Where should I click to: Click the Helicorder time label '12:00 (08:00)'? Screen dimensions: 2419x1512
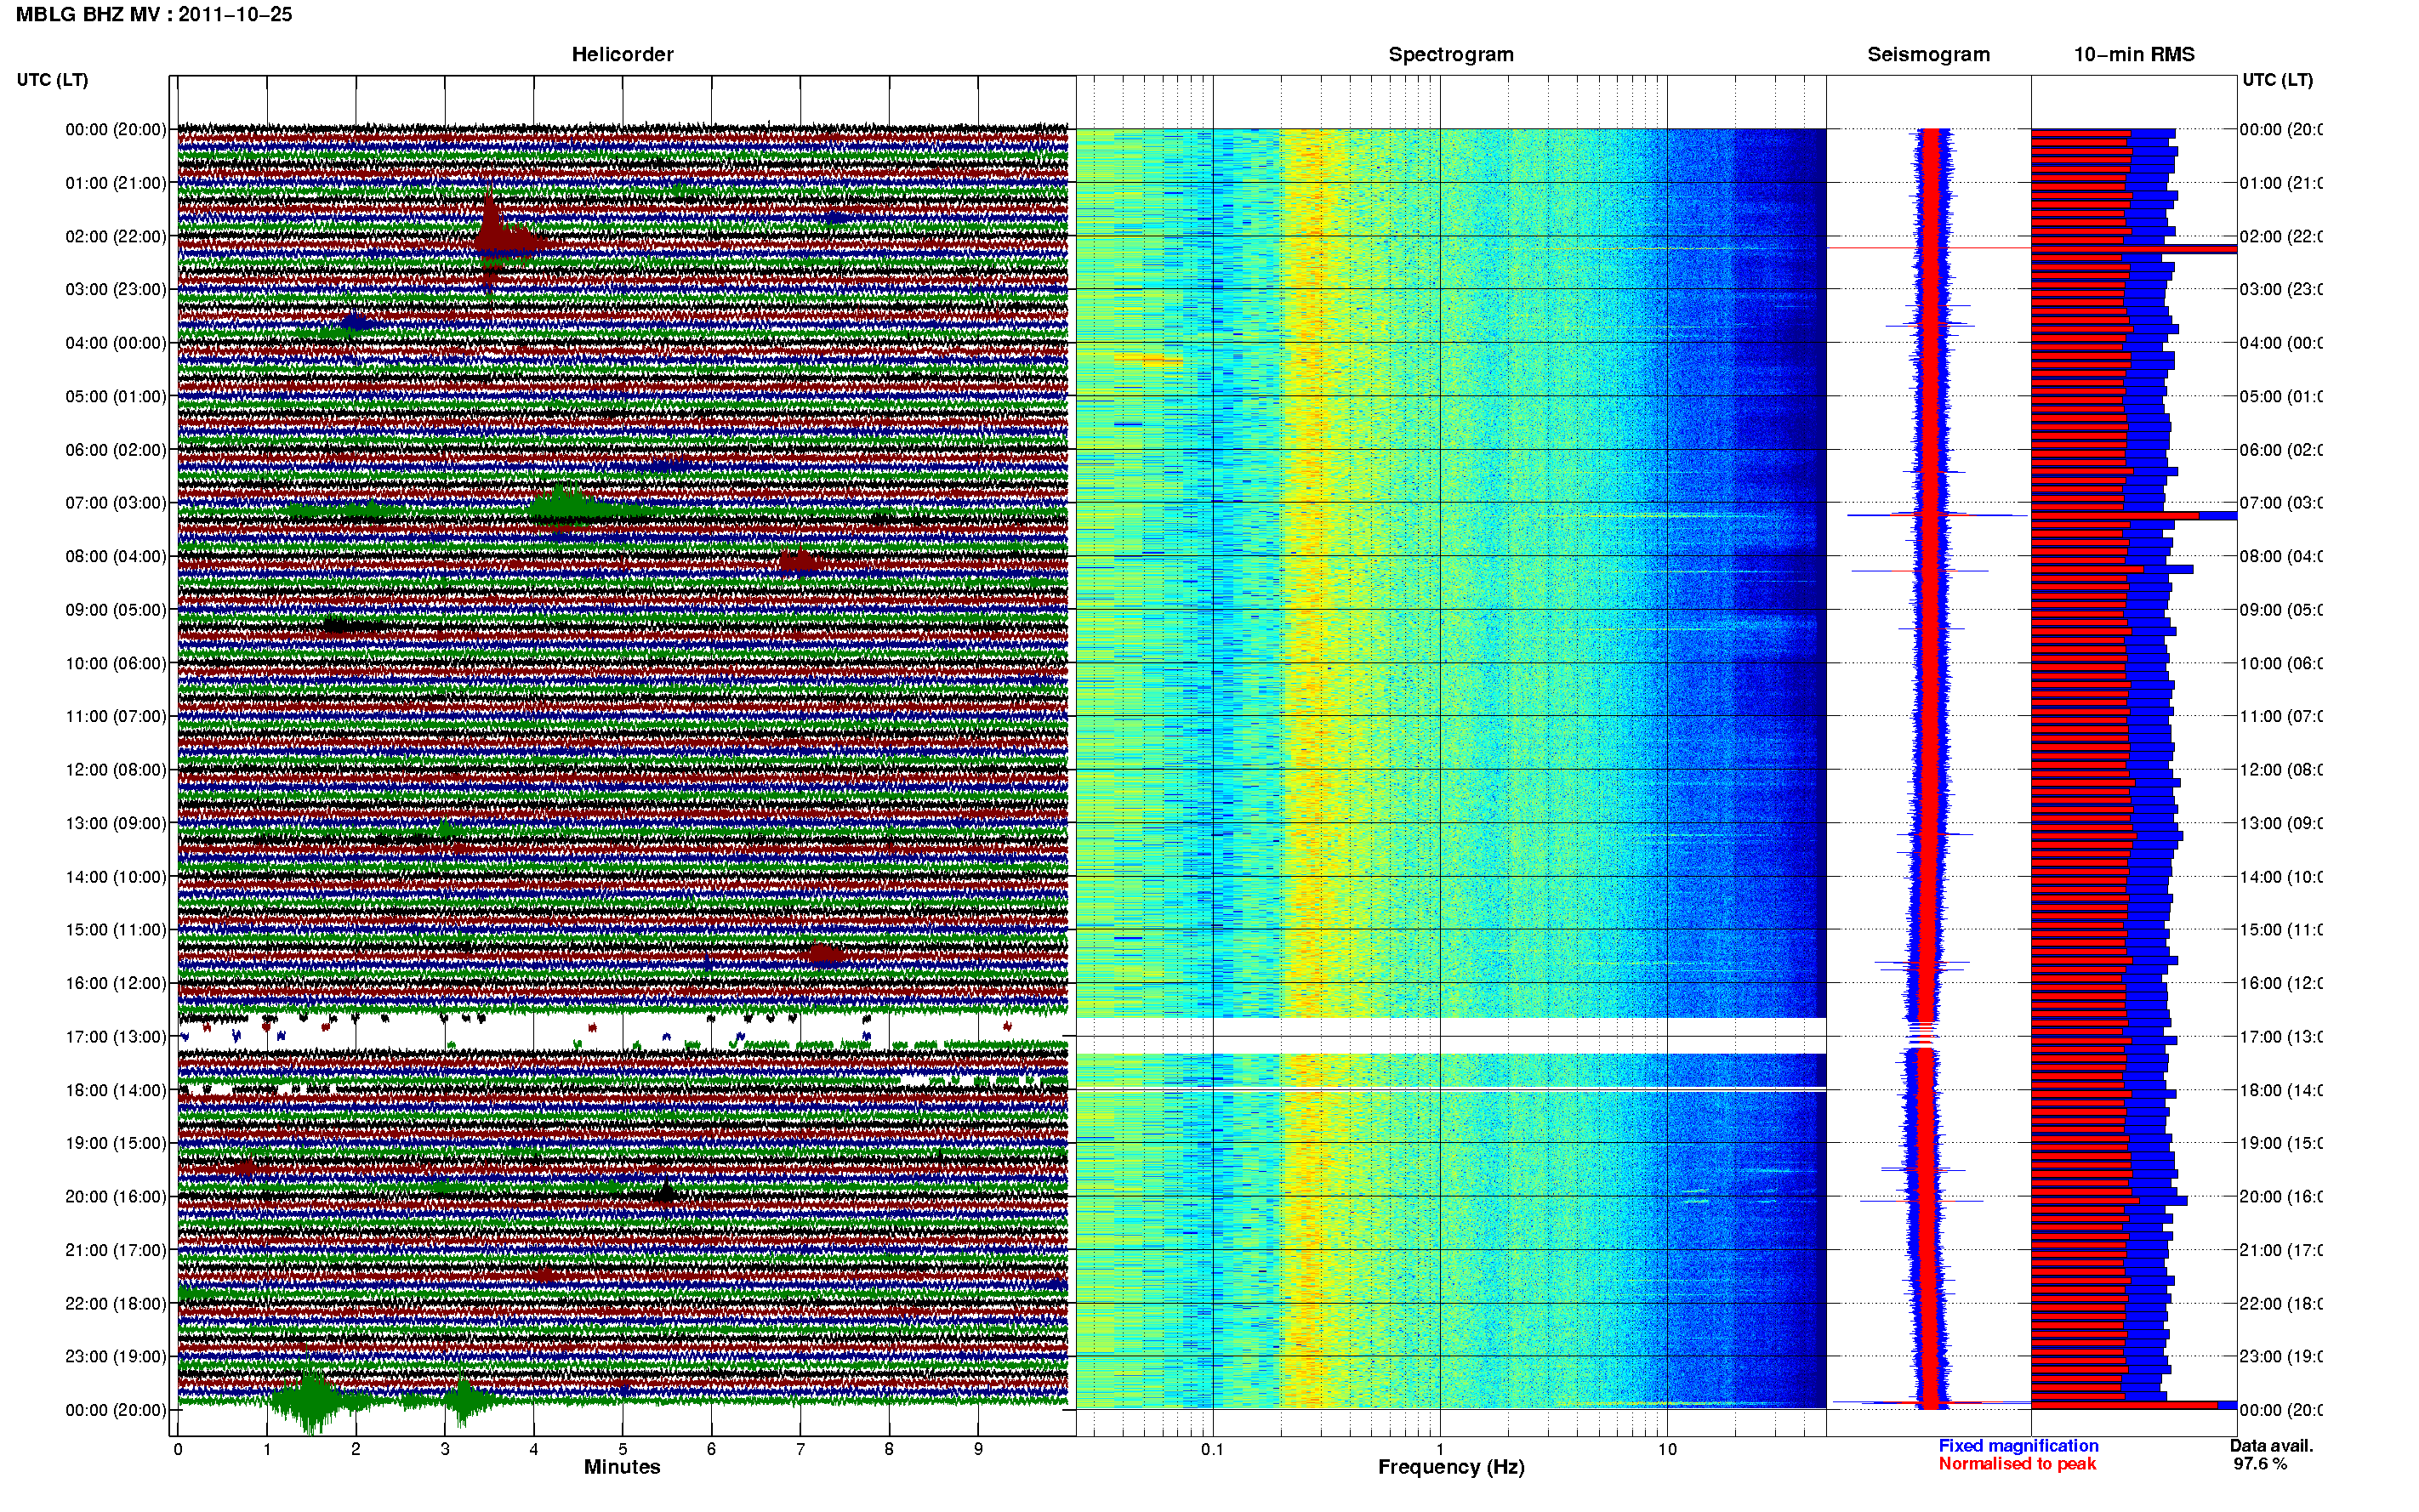pos(116,770)
